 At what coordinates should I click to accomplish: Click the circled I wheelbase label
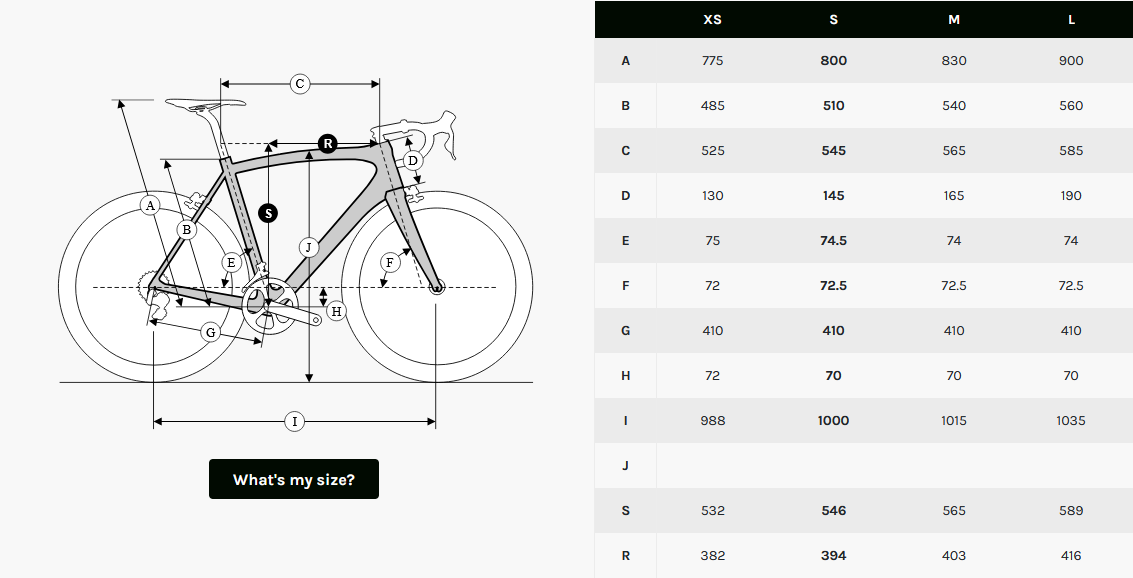294,421
